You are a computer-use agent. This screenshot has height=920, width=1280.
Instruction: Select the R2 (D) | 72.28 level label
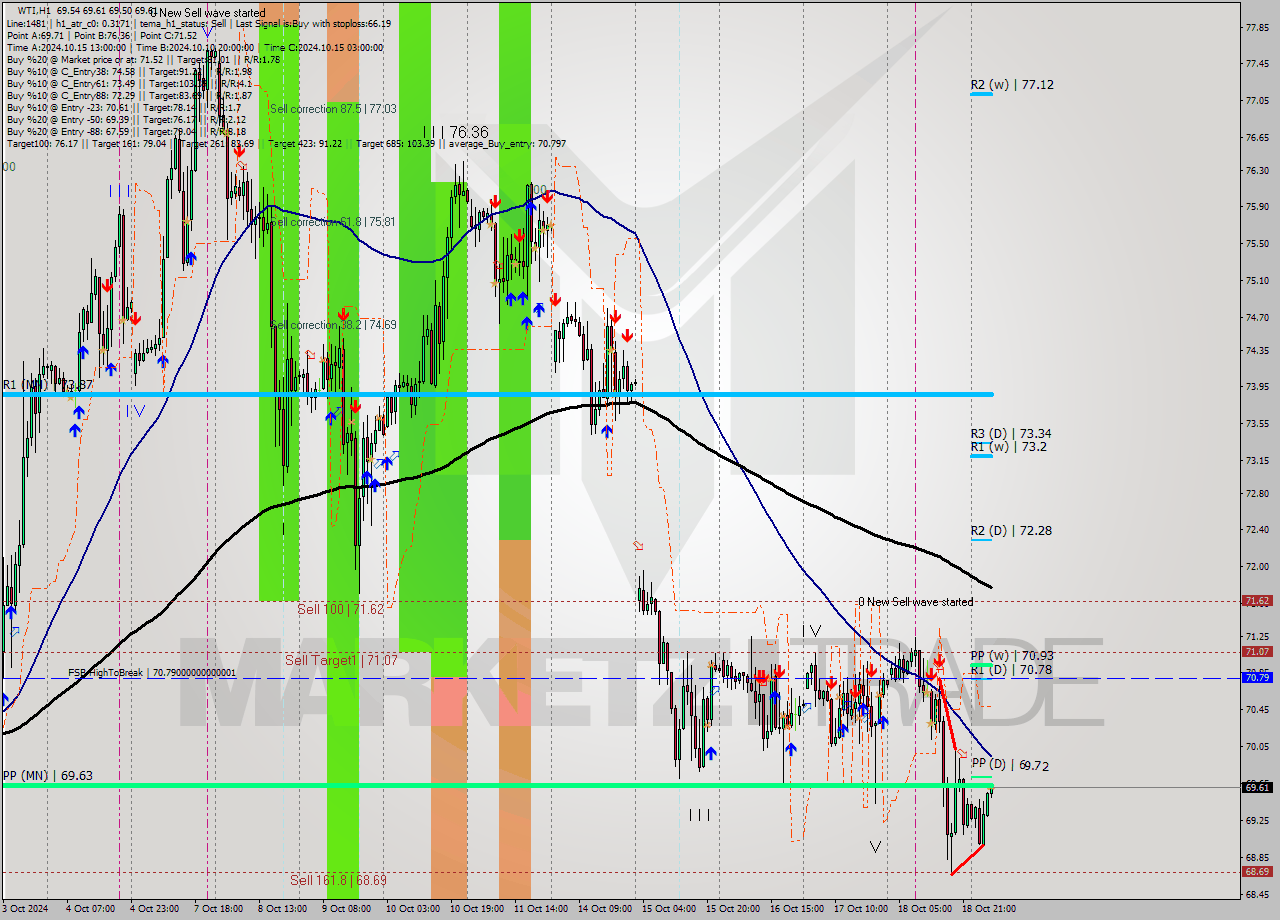click(x=1010, y=530)
